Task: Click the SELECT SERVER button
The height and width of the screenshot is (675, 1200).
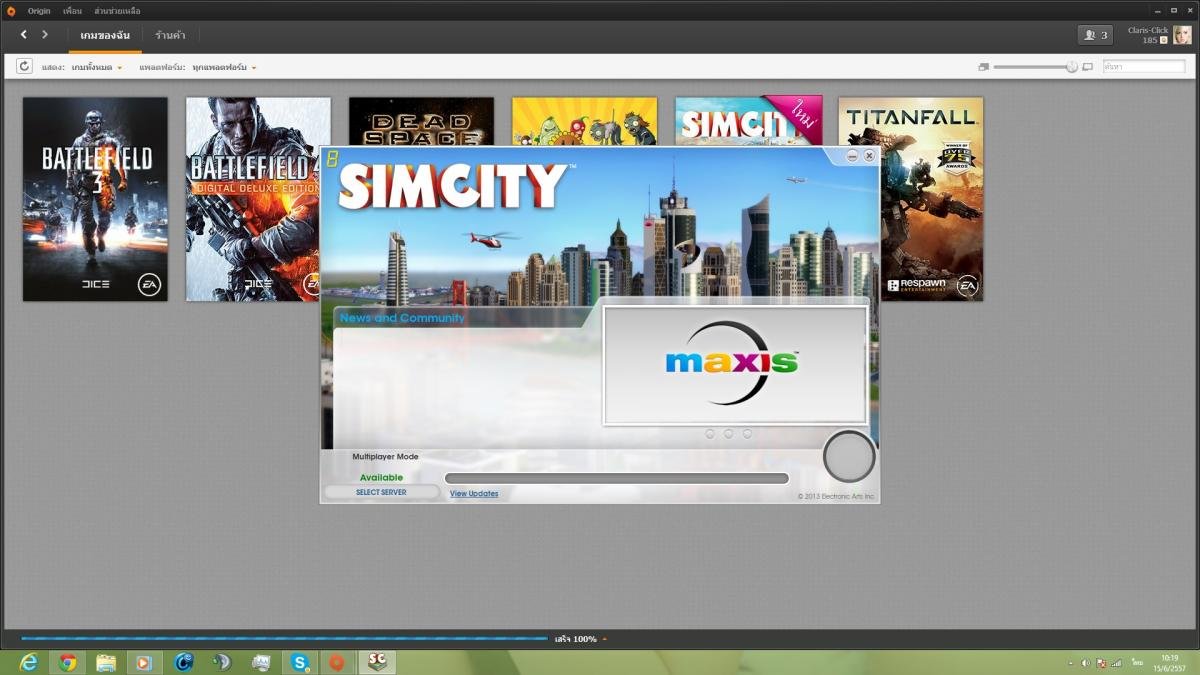Action: [x=381, y=492]
